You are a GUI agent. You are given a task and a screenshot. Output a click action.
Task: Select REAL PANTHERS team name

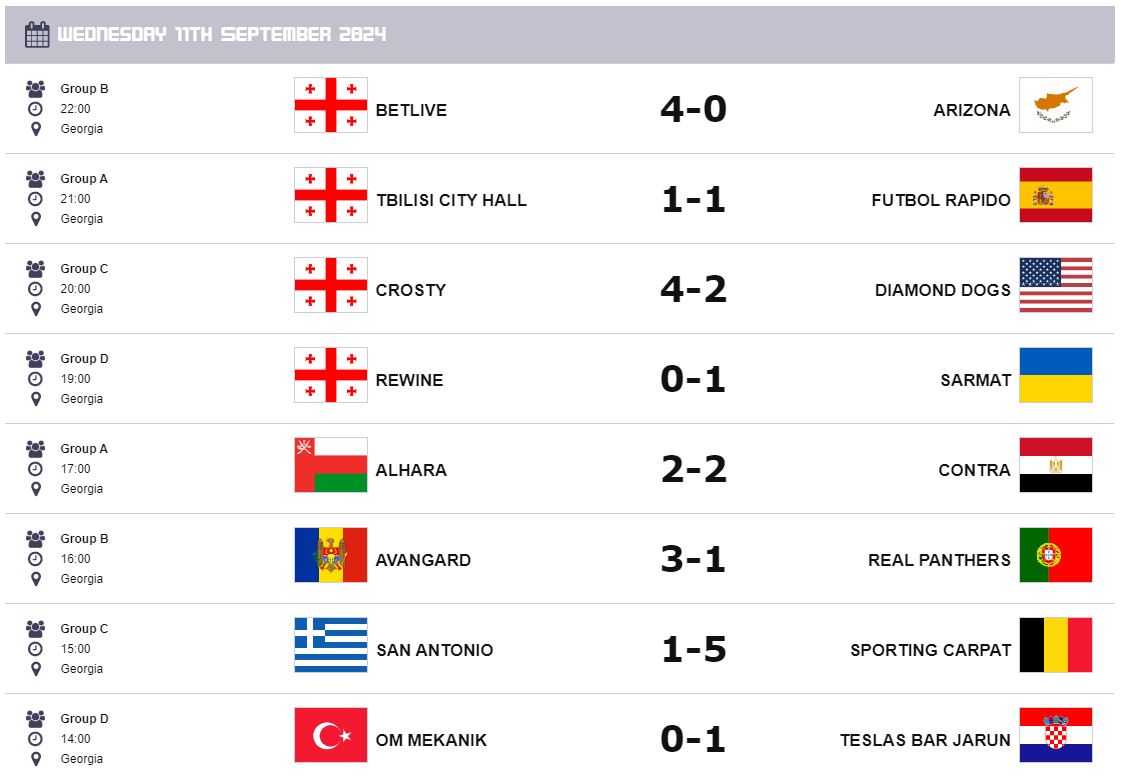tap(939, 560)
